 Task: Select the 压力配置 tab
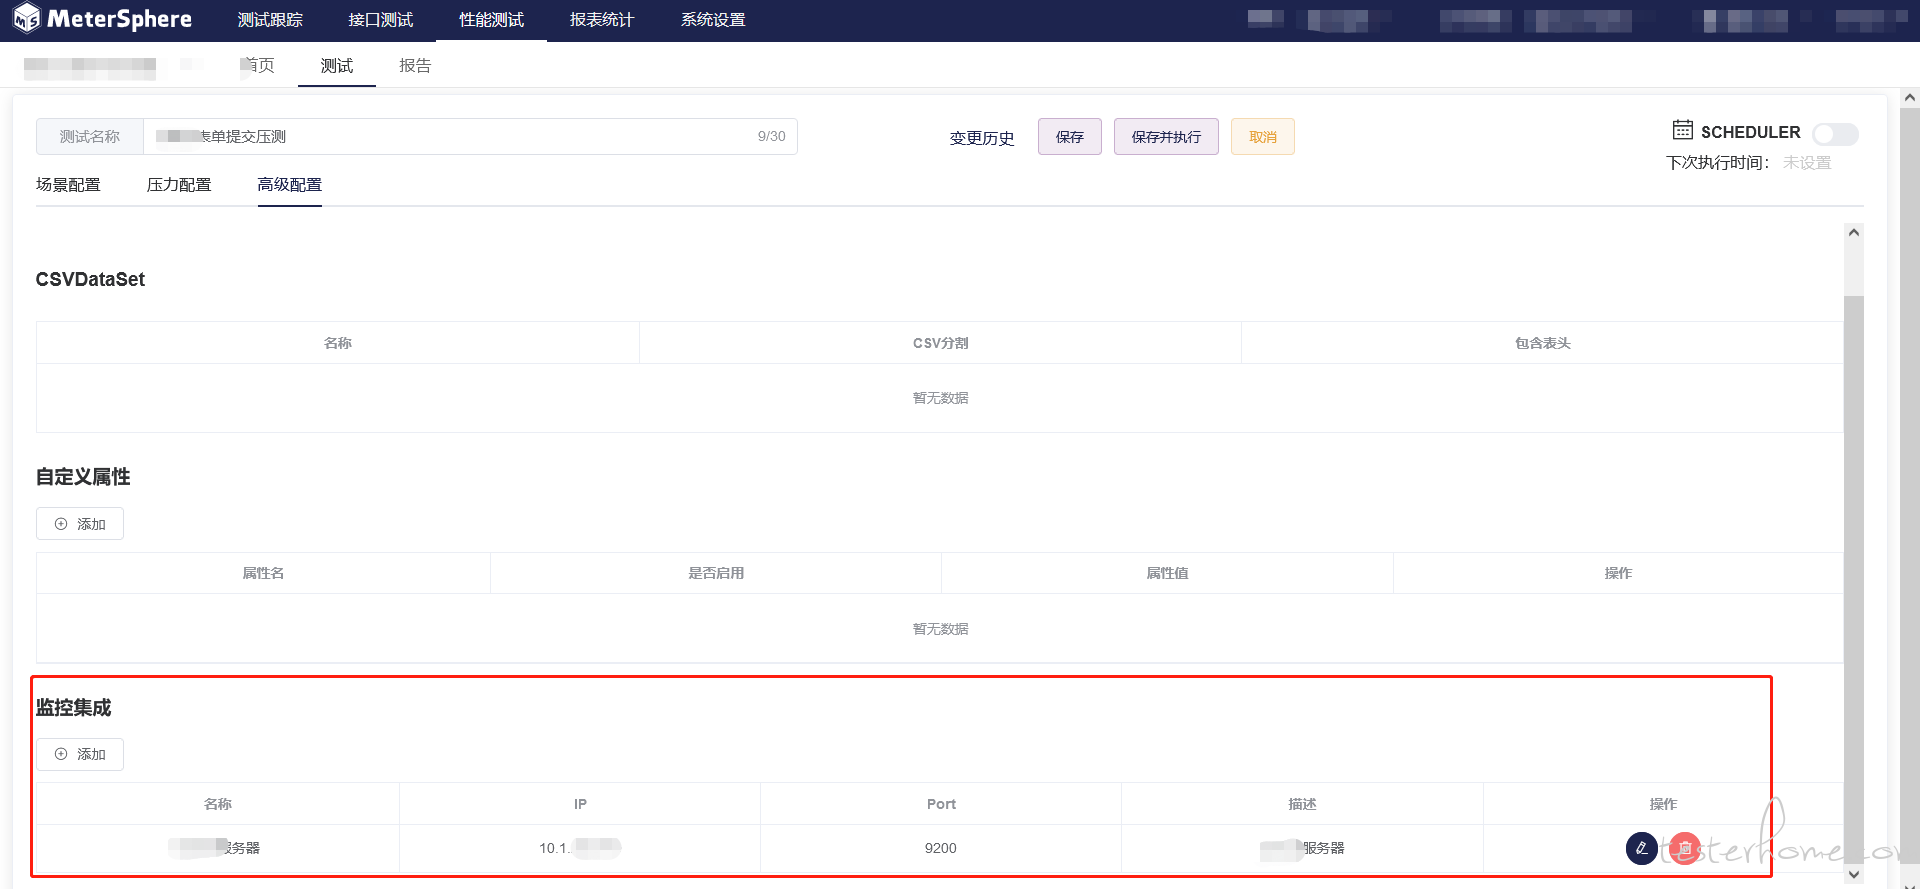pyautogui.click(x=179, y=185)
